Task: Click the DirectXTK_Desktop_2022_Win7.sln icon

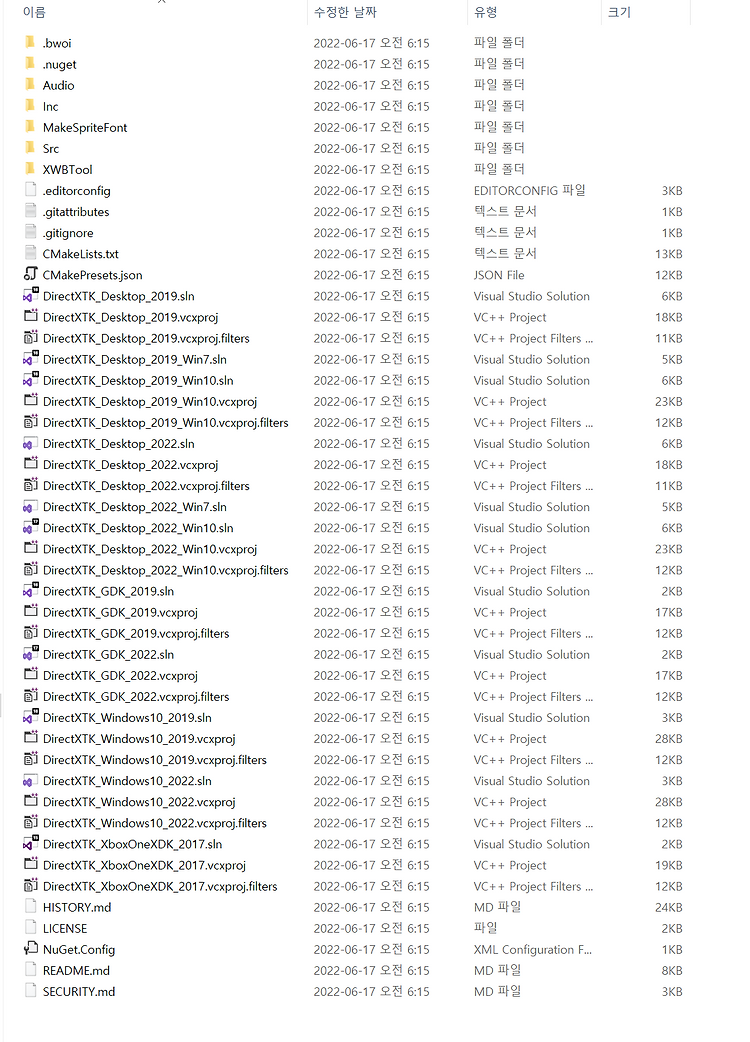Action: (29, 506)
